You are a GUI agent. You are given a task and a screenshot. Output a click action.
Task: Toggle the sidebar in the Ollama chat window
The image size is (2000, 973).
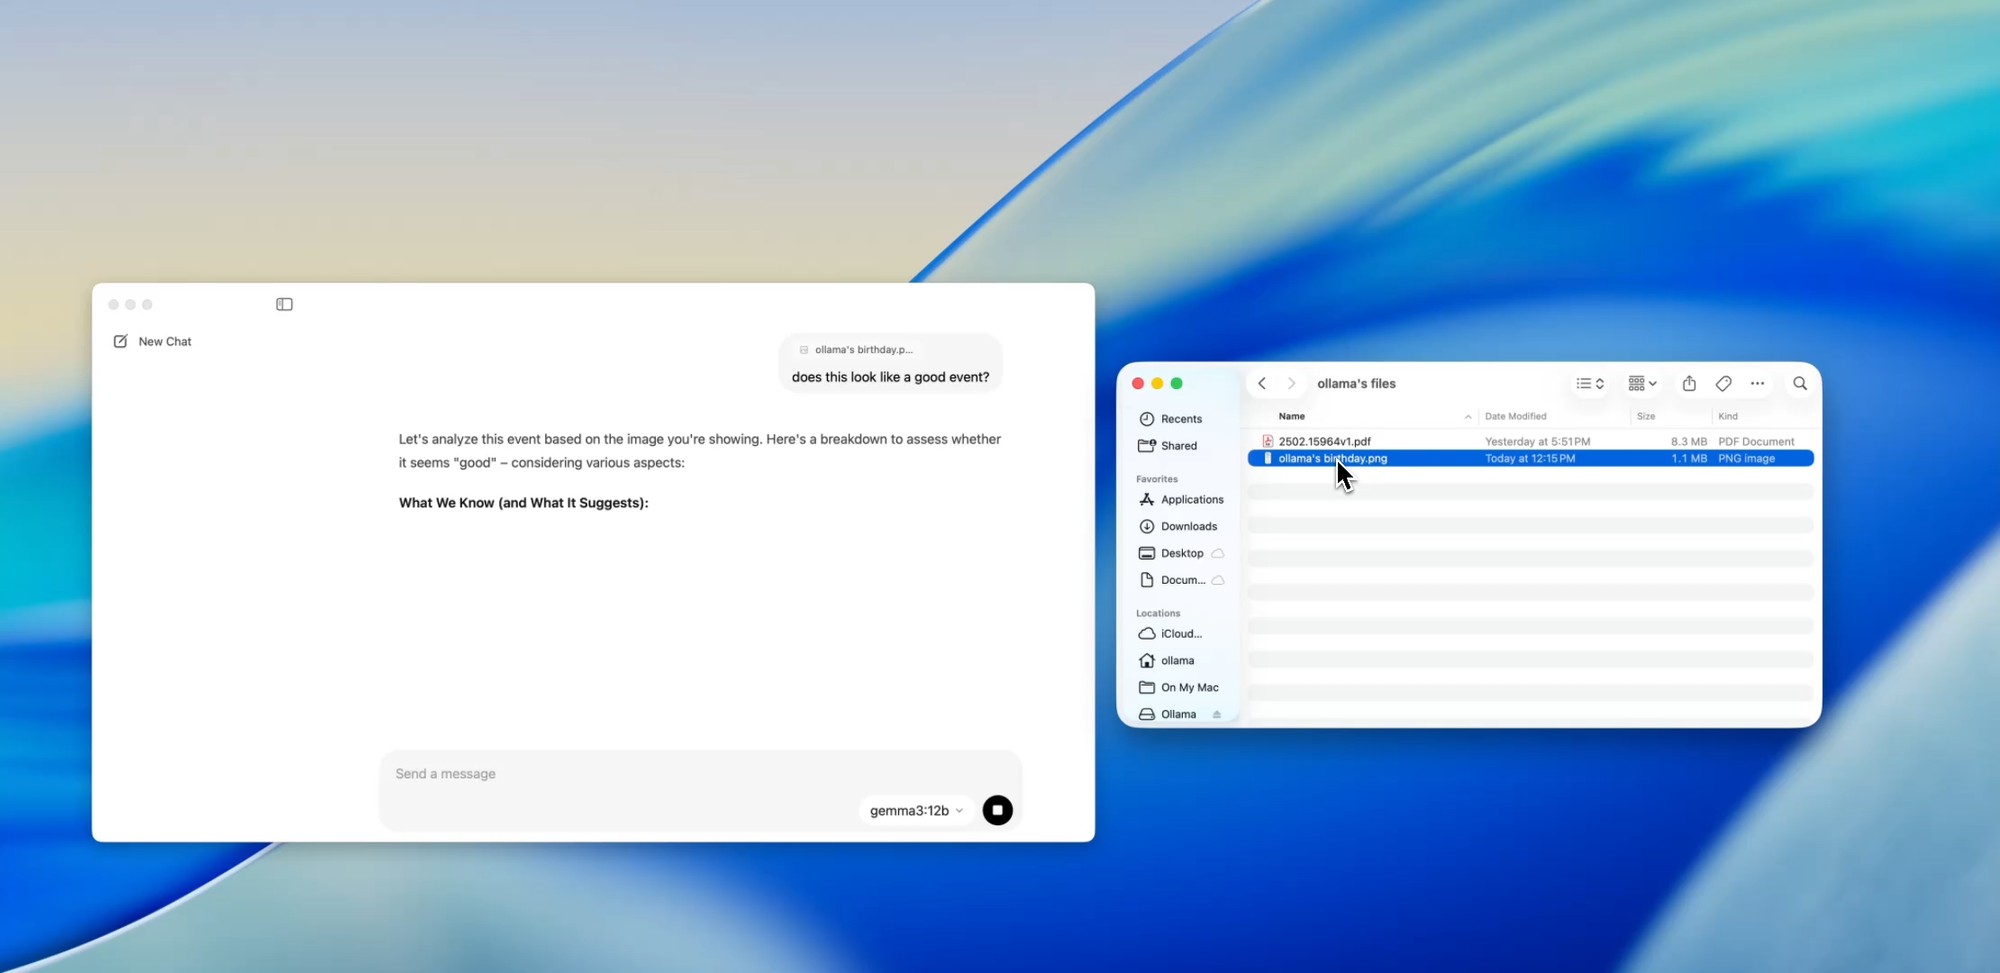coord(284,304)
